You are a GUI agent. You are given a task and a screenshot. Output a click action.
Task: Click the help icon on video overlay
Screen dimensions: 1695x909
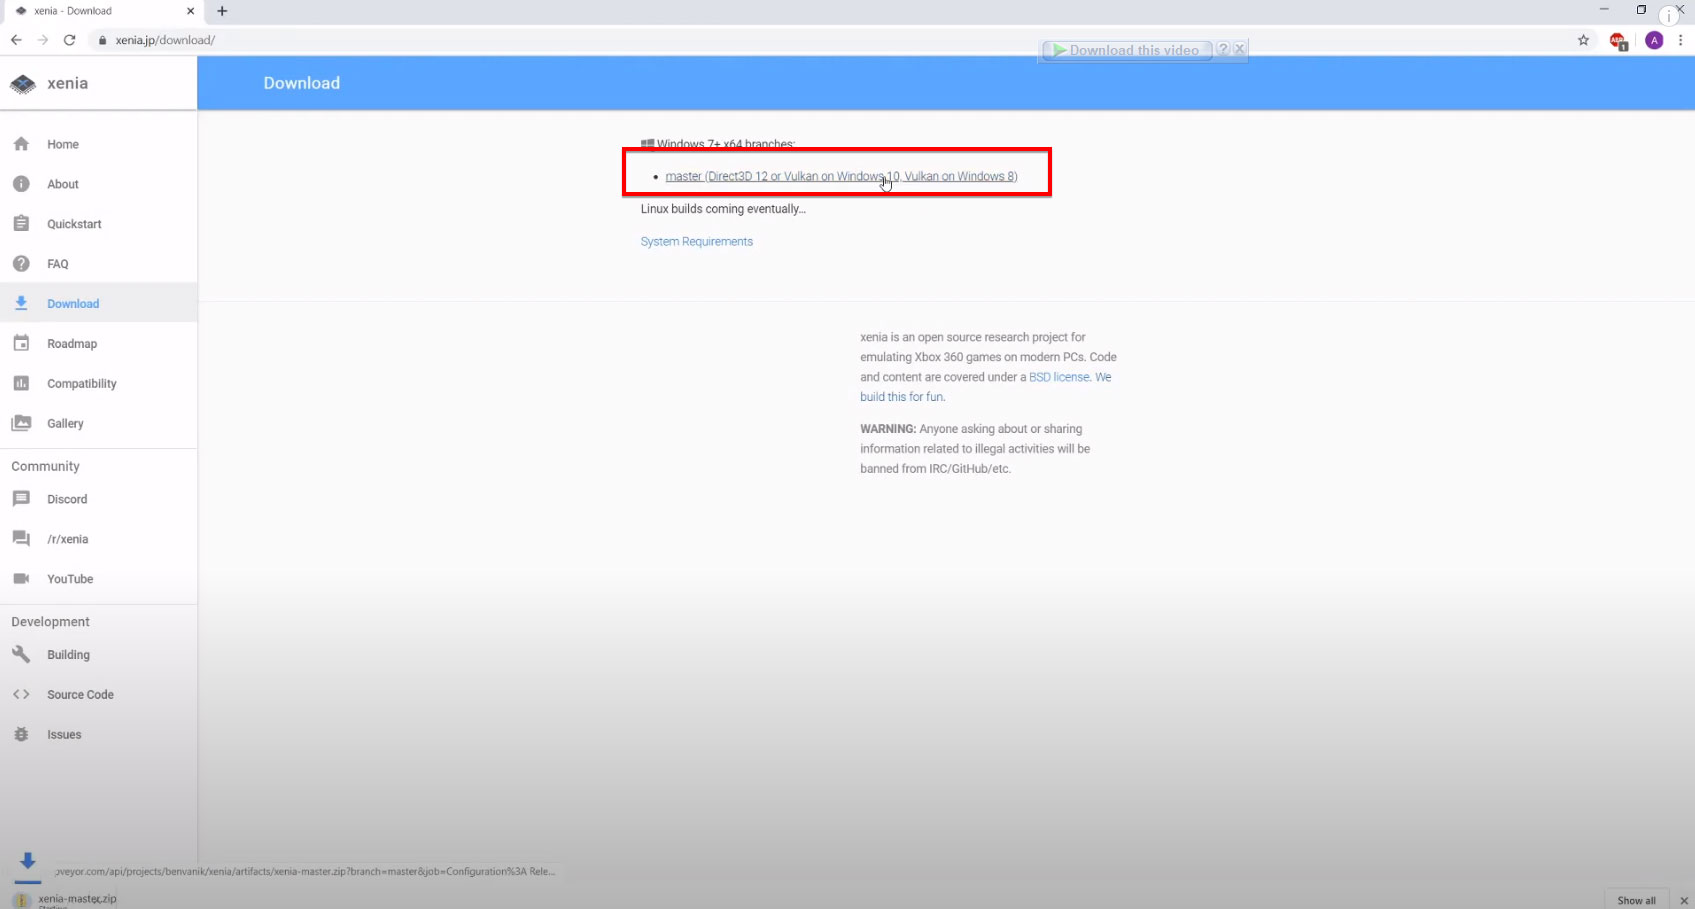click(1223, 49)
